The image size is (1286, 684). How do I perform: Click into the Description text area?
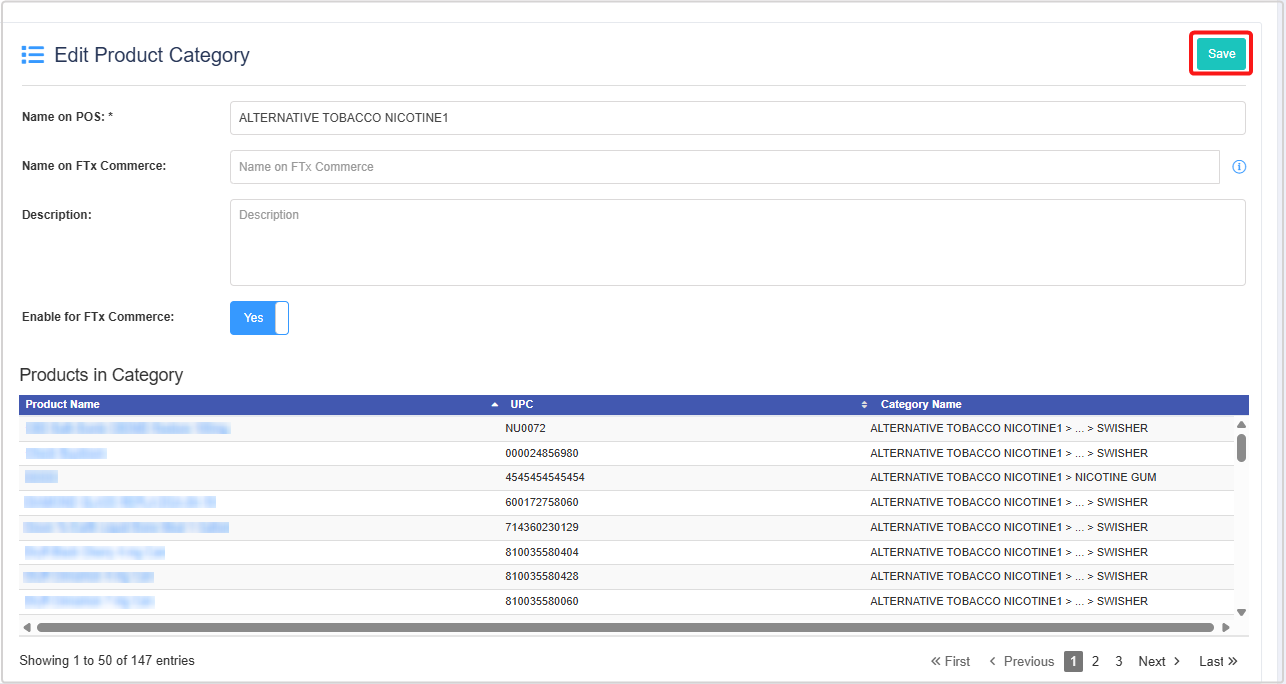point(737,242)
